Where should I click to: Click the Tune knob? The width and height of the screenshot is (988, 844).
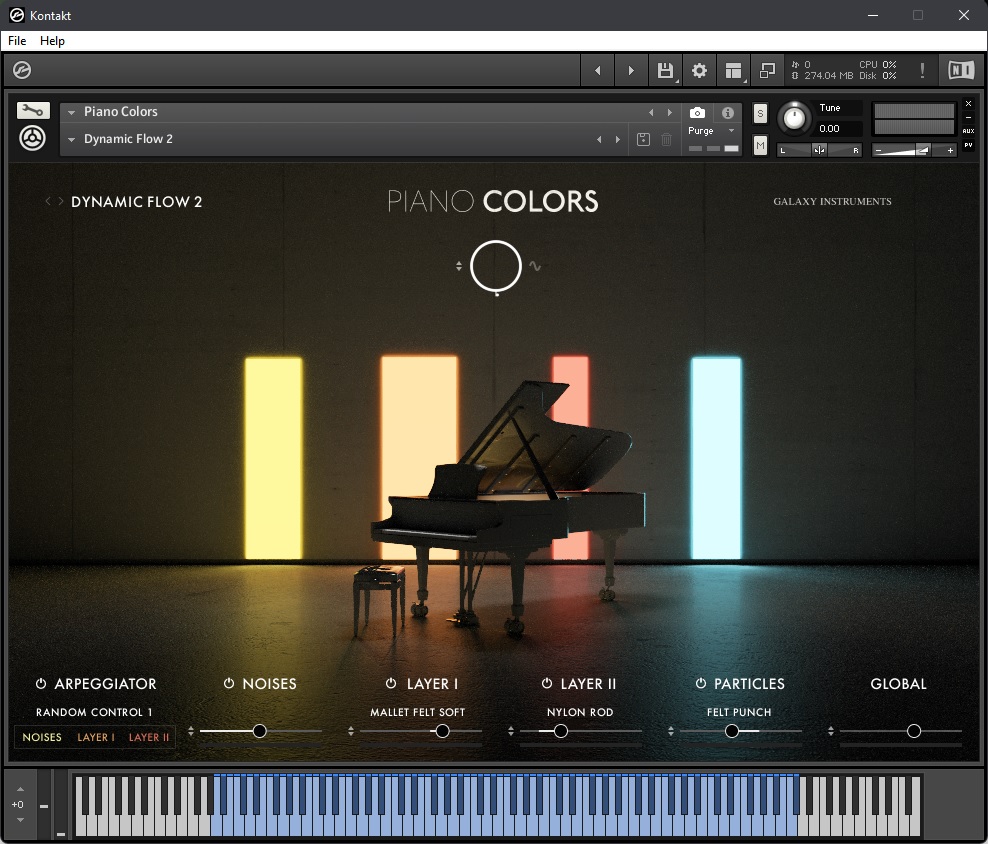(794, 118)
